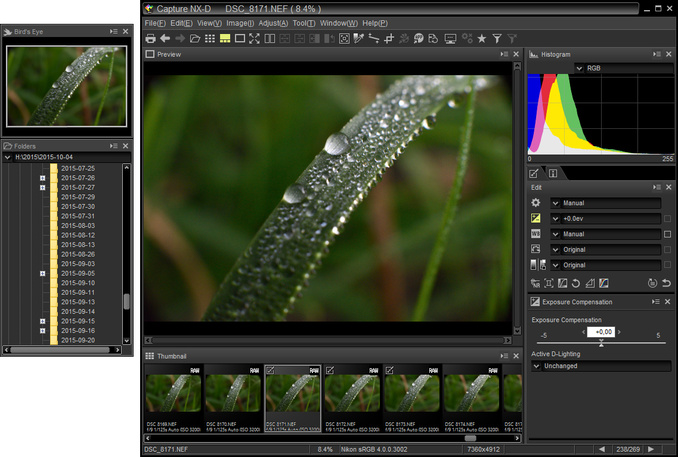Viewport: 678px width, 457px height.
Task: Click the filter funnel icon in the toolbar
Action: pos(497,38)
